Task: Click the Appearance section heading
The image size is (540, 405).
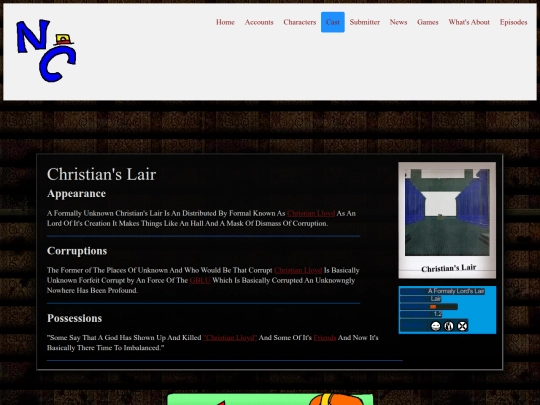Action: [x=76, y=194]
